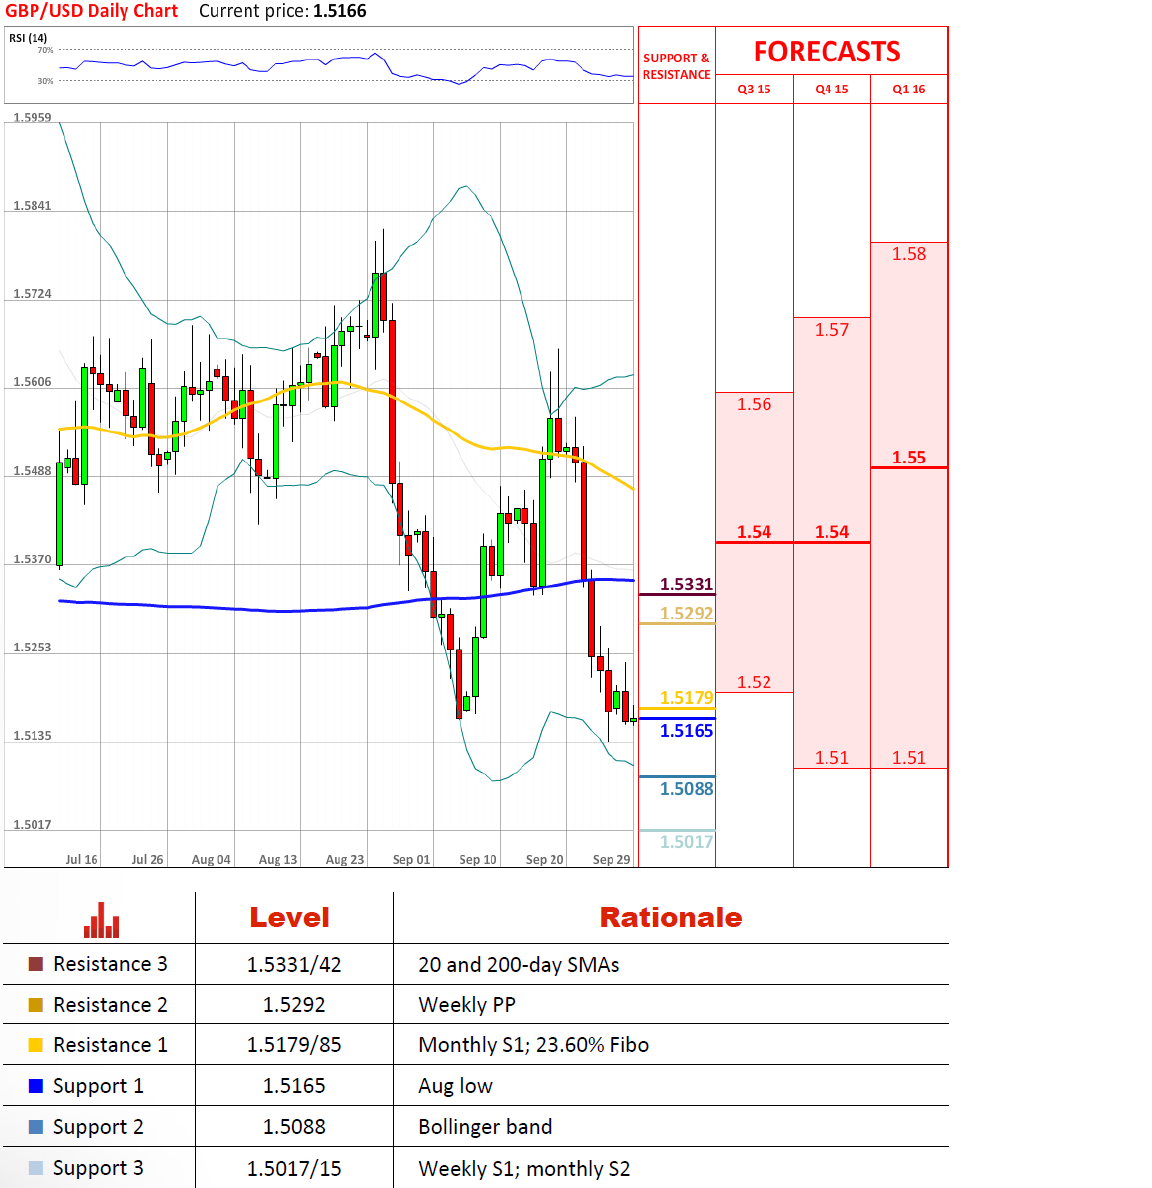1152x1188 pixels.
Task: Click the Rationale table column header
Action: pyautogui.click(x=671, y=918)
